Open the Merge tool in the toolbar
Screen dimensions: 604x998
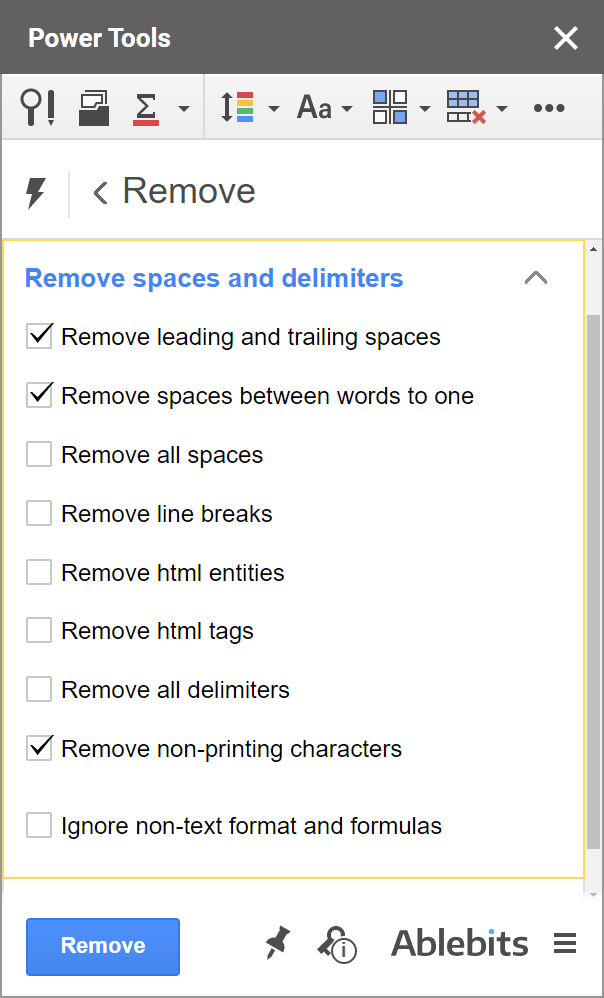pos(93,107)
